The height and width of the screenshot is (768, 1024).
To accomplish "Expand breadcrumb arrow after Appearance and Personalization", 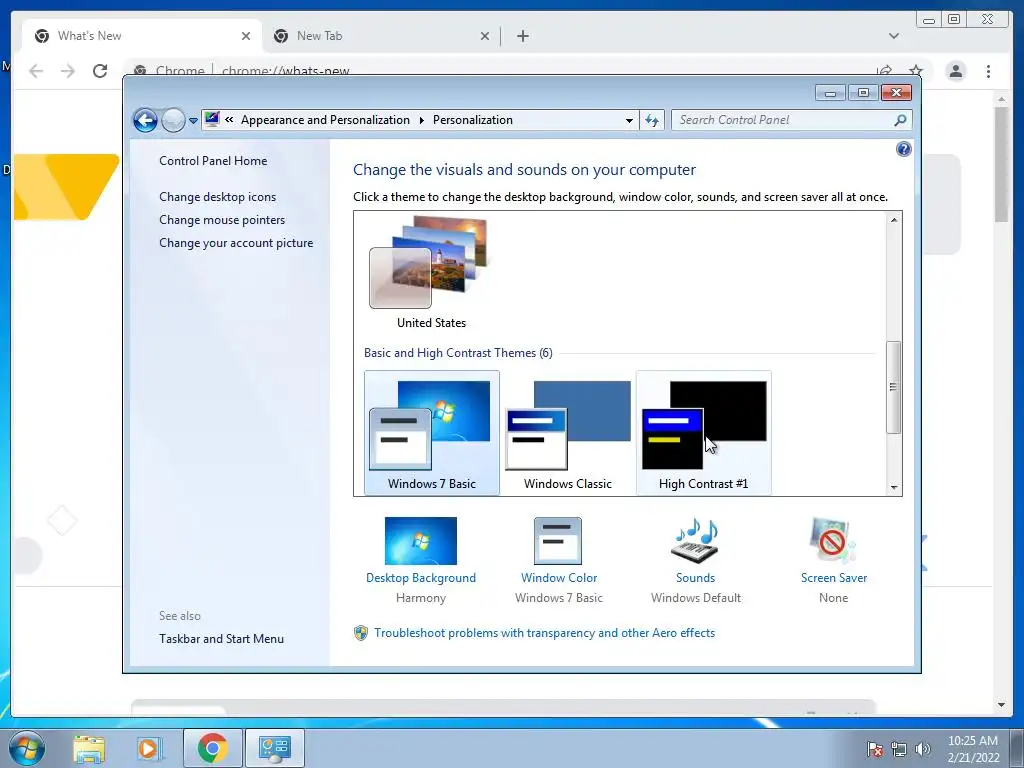I will [x=421, y=120].
